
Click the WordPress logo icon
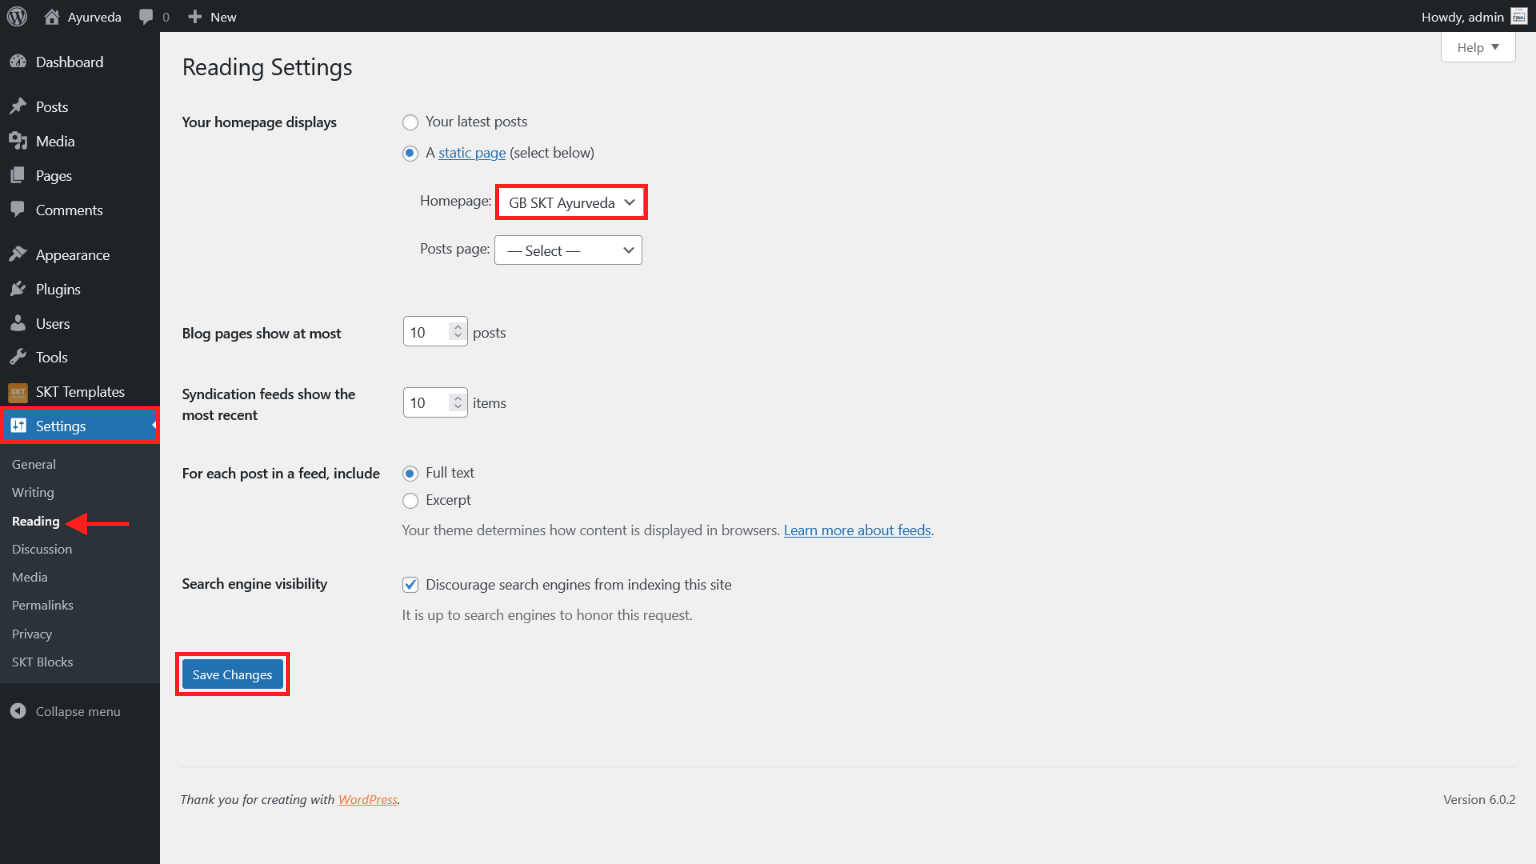(17, 16)
